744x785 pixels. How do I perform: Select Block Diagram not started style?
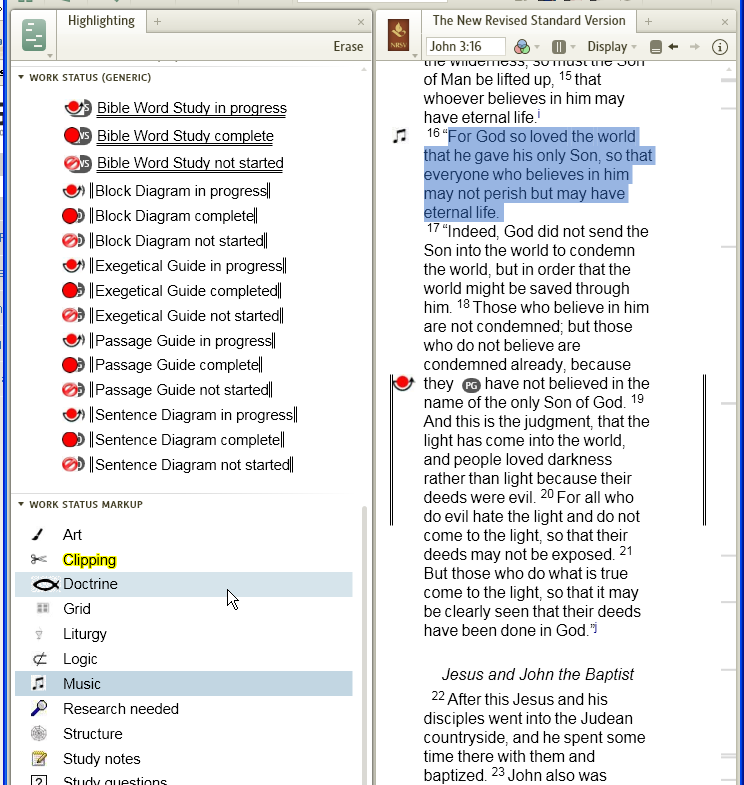(x=165, y=241)
